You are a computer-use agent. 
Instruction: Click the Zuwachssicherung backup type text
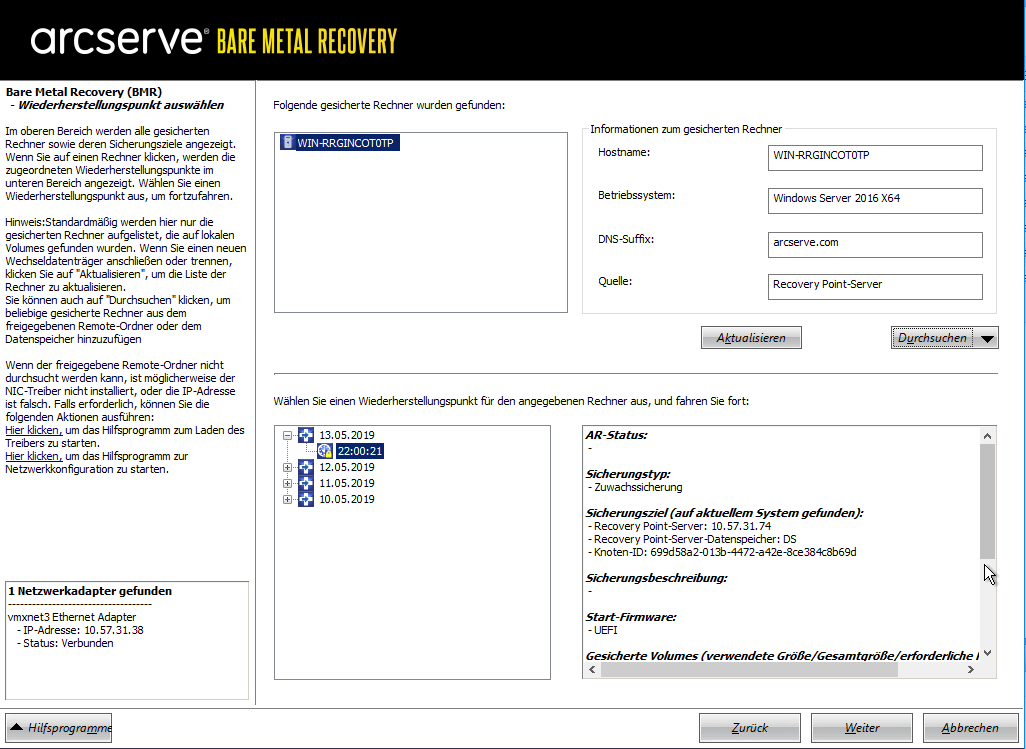638,487
